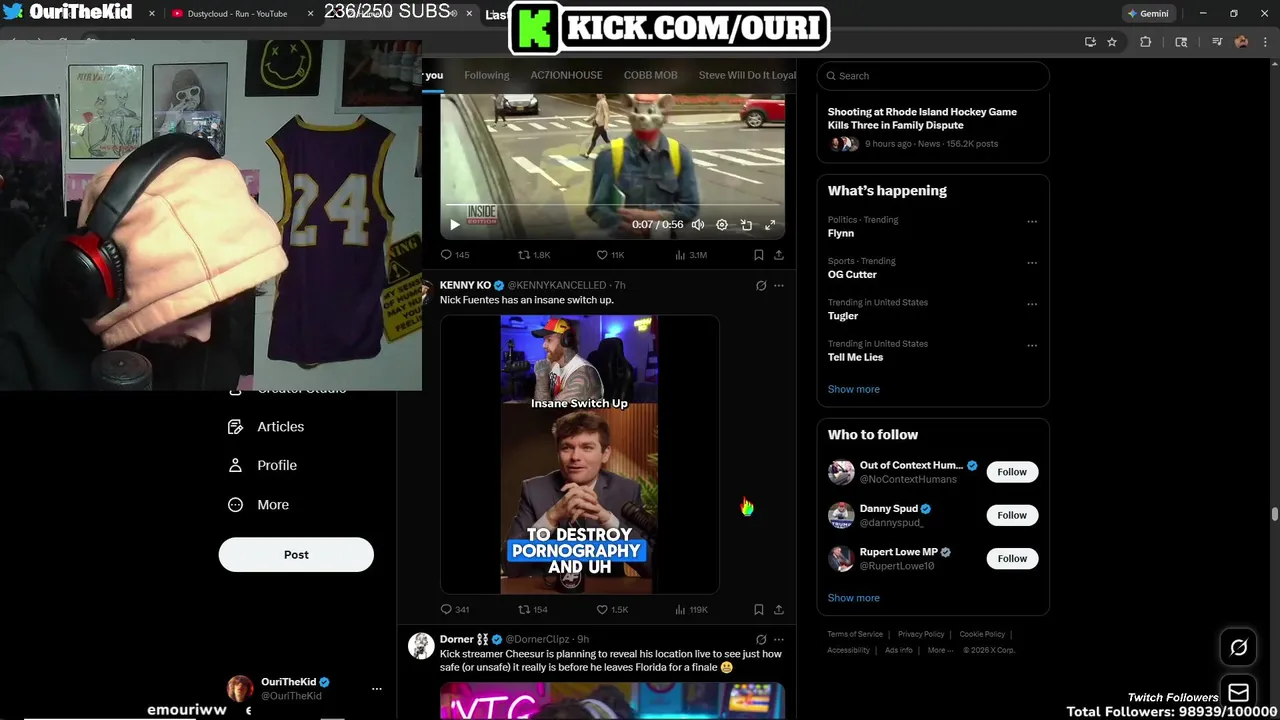Mute the video volume speaker icon
The height and width of the screenshot is (720, 1280).
[698, 225]
